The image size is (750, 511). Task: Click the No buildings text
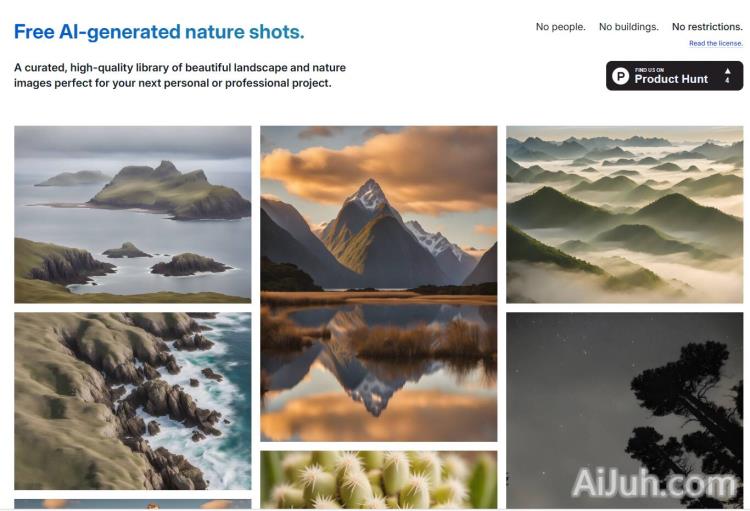(x=629, y=27)
